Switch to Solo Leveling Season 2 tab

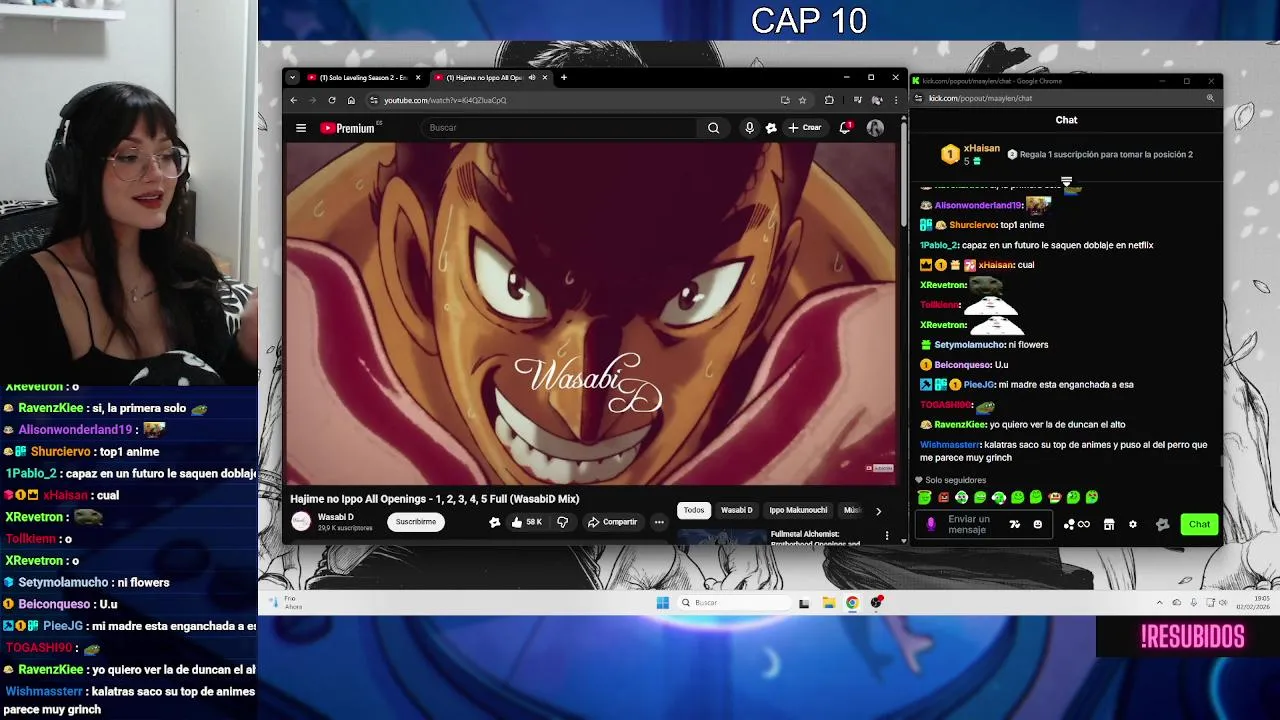[363, 77]
